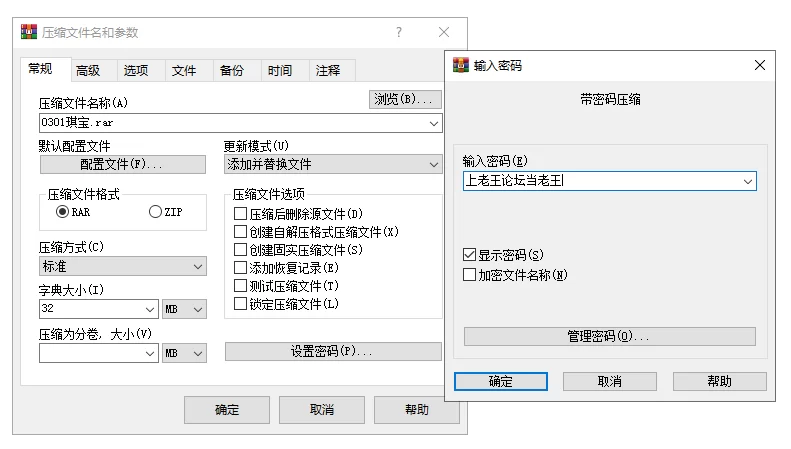791x449 pixels.
Task: Click the 设置密码 button
Action: (x=333, y=352)
